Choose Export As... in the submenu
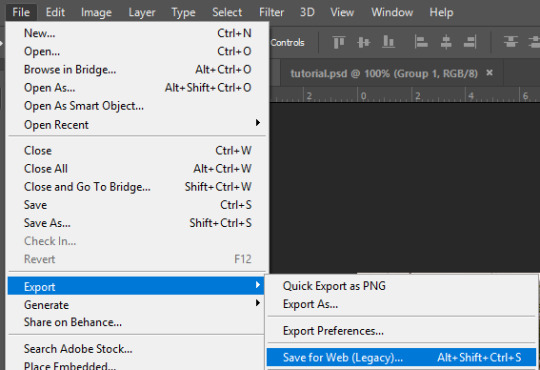The height and width of the screenshot is (370, 540). coord(402,304)
